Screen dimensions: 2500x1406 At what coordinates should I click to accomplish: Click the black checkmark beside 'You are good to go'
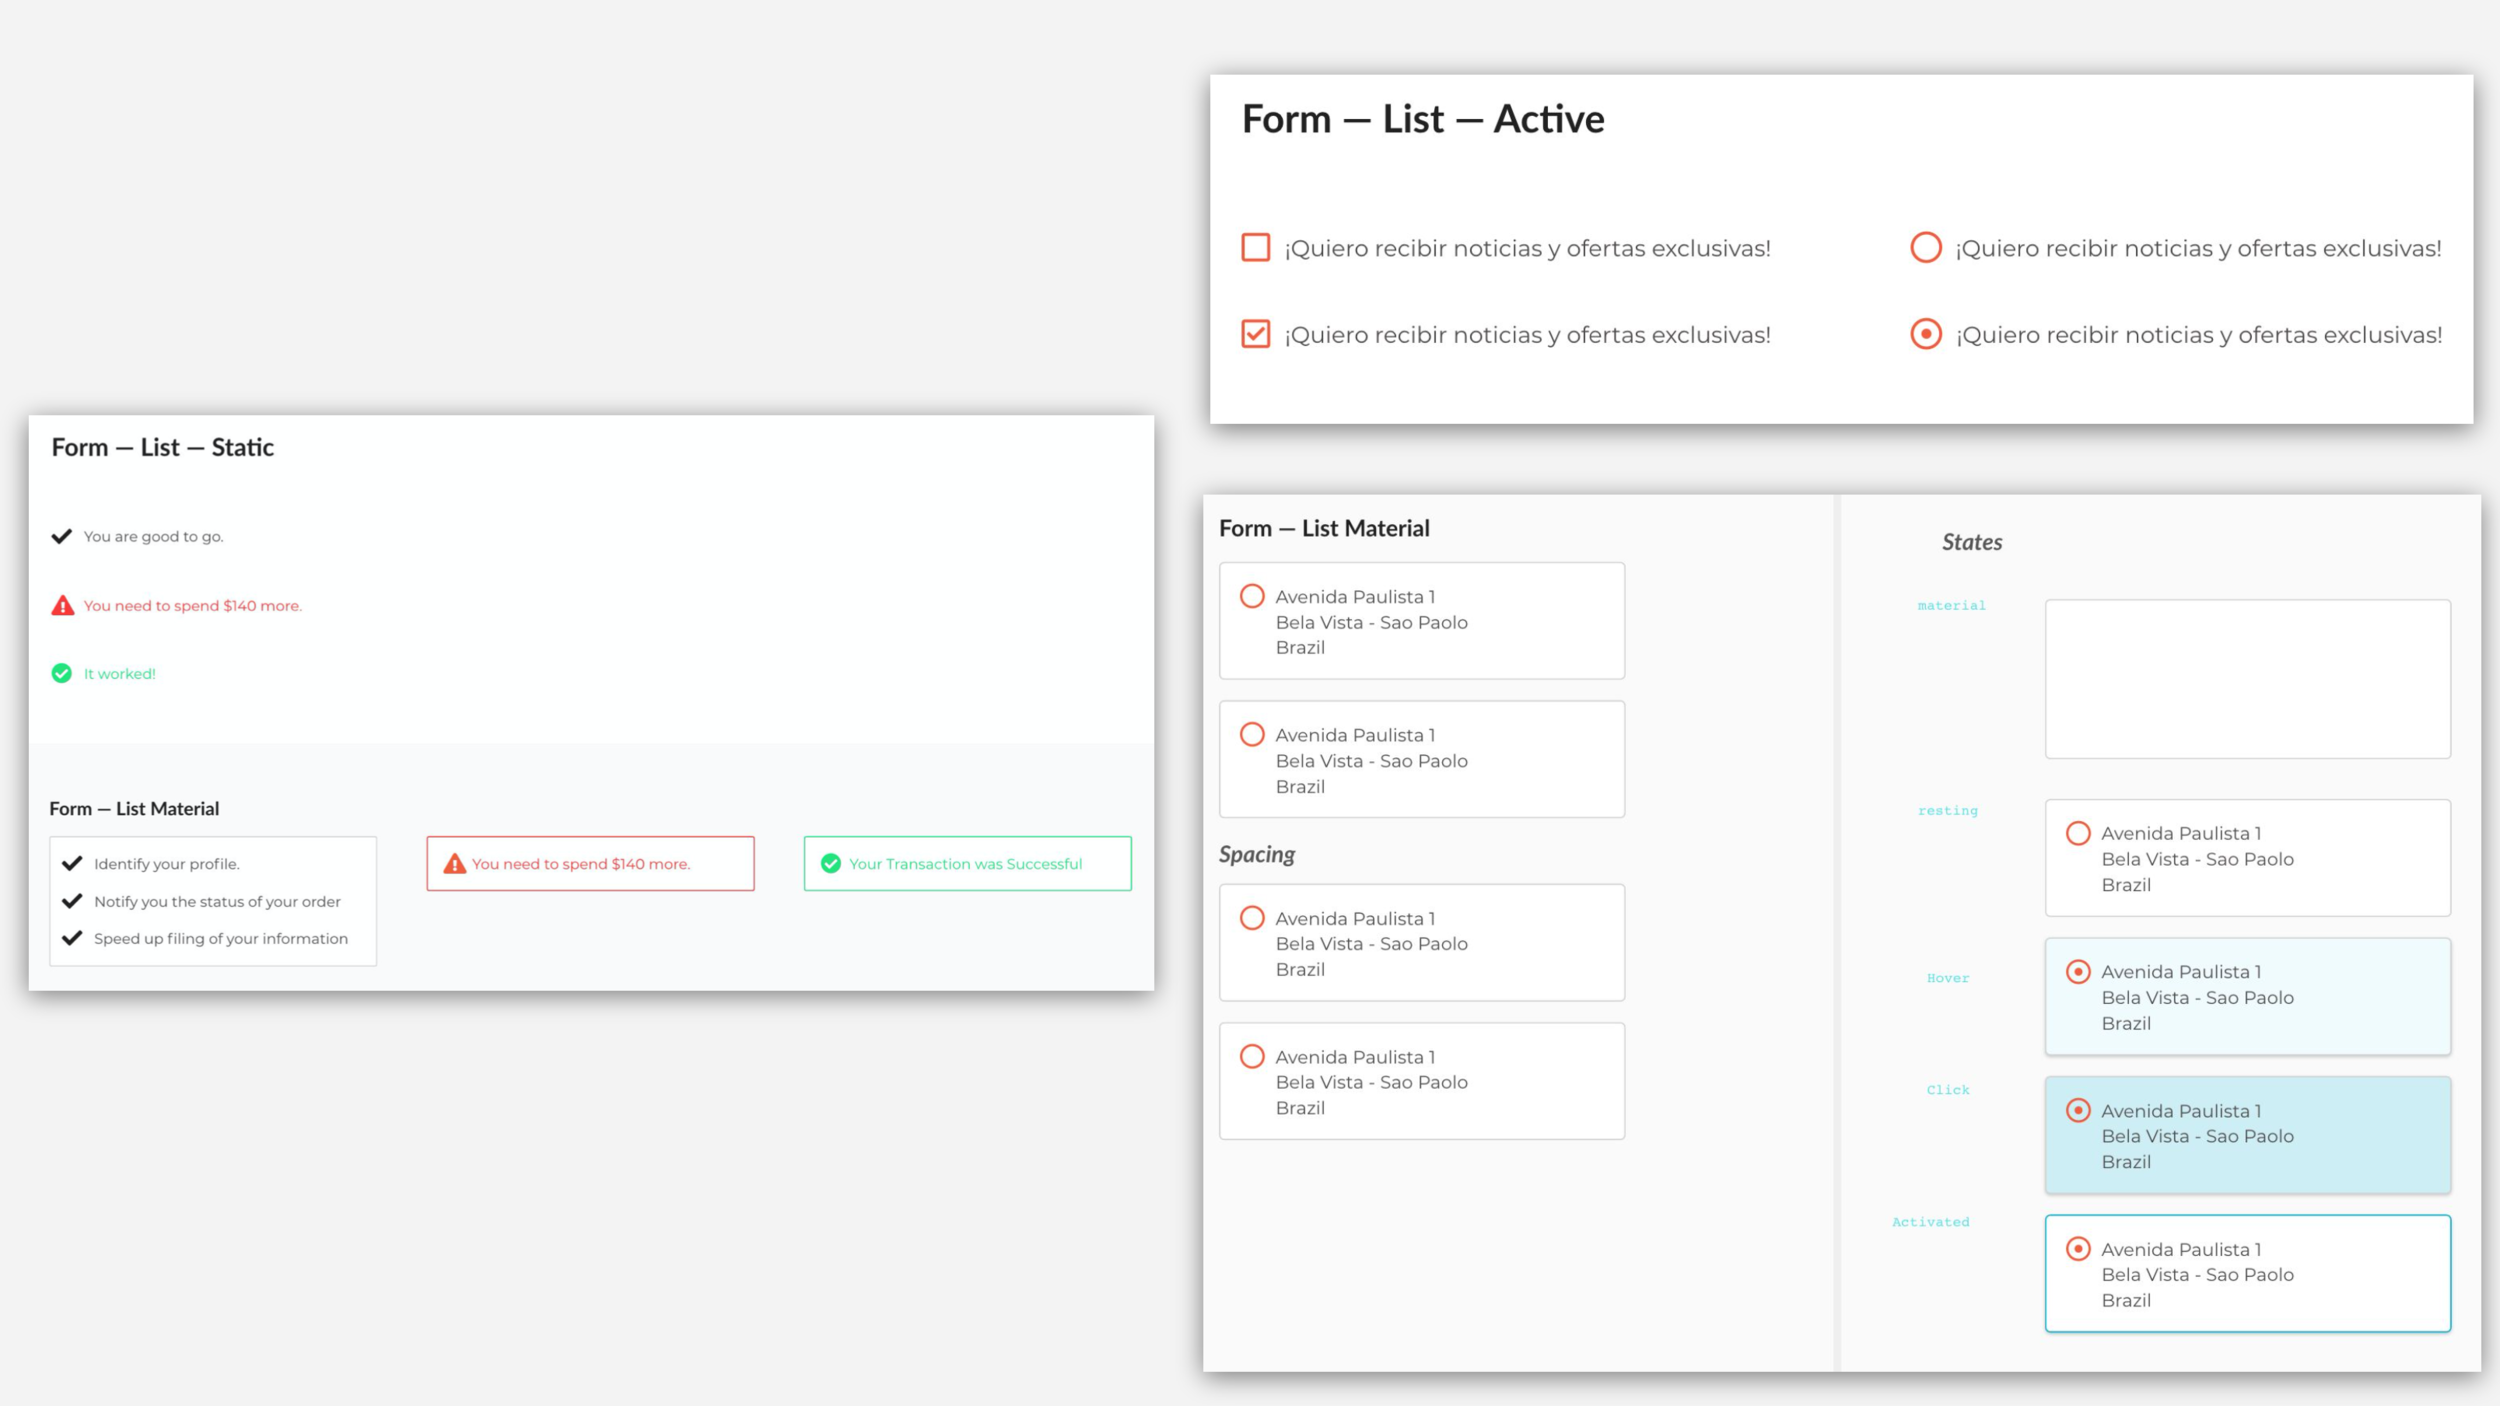point(62,536)
